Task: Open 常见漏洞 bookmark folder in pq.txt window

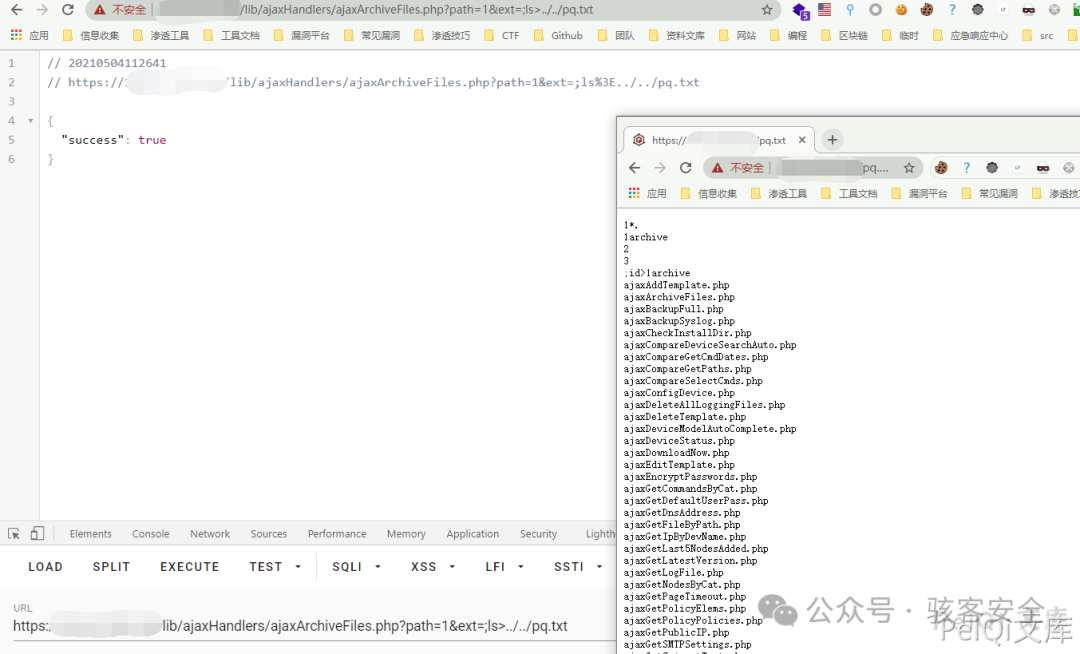Action: (990, 193)
